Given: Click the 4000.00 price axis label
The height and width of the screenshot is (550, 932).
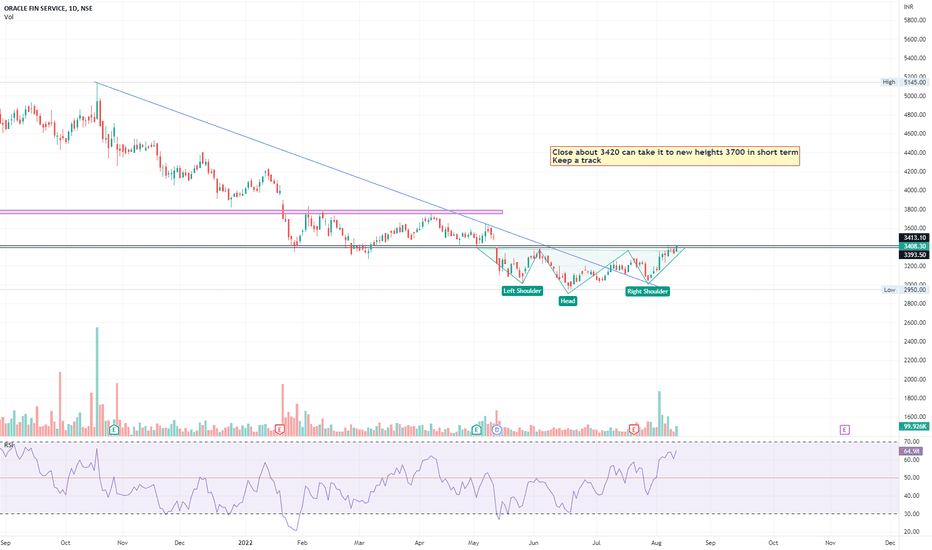Looking at the screenshot, I should click(915, 191).
